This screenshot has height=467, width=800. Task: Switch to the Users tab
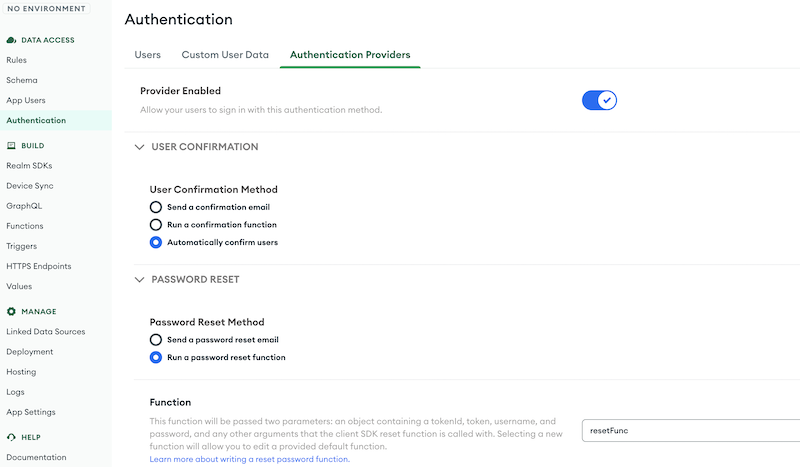coord(147,55)
